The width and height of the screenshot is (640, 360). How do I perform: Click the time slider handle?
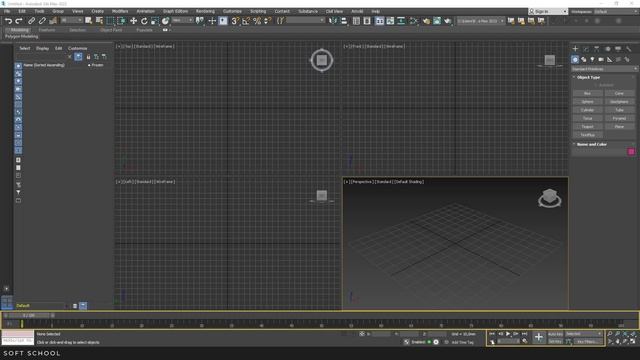[x=29, y=316]
